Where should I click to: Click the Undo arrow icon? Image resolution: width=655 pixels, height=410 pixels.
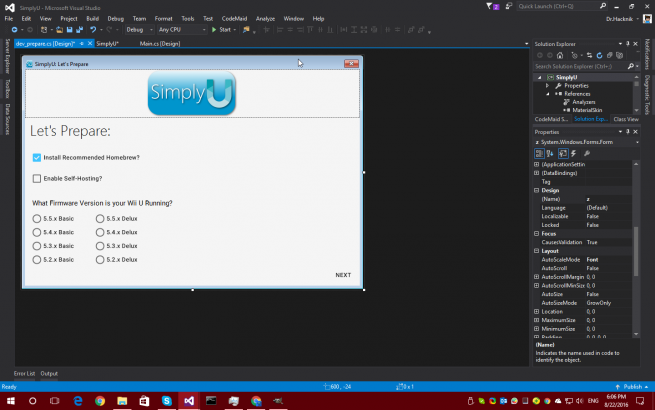tap(93, 30)
